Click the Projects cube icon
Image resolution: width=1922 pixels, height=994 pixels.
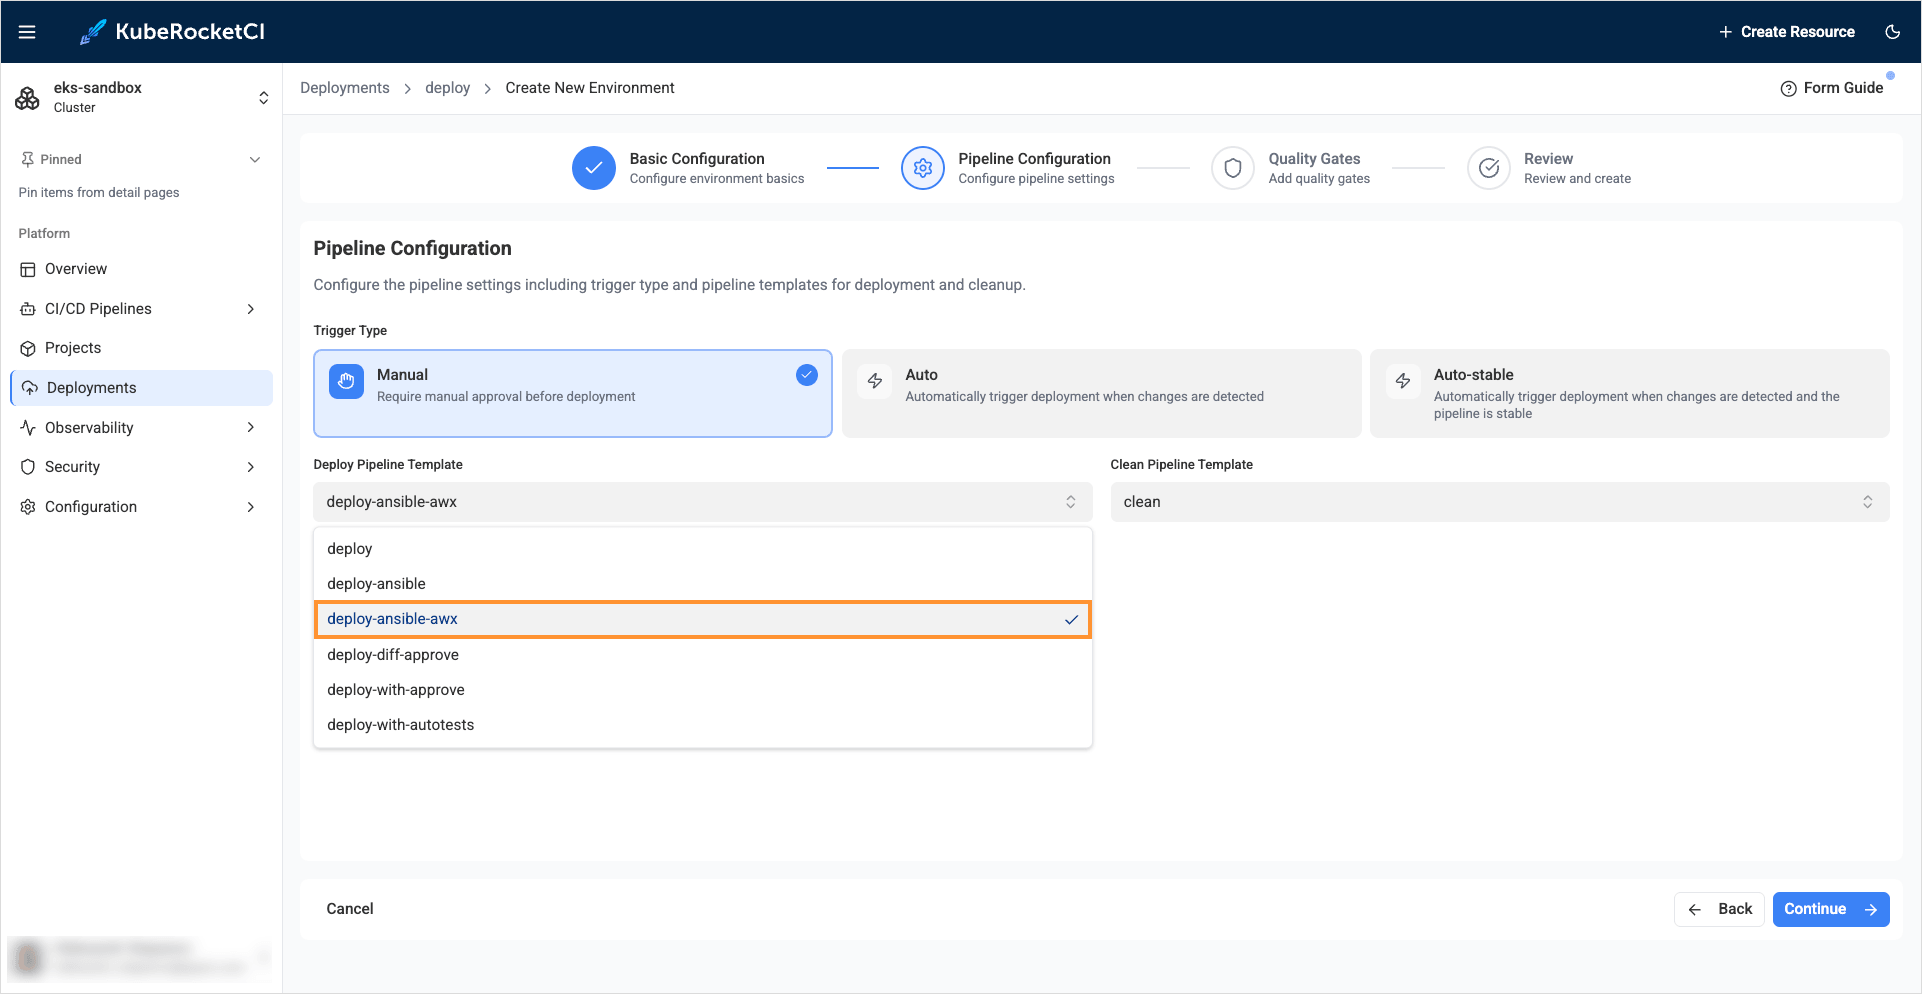click(x=28, y=348)
